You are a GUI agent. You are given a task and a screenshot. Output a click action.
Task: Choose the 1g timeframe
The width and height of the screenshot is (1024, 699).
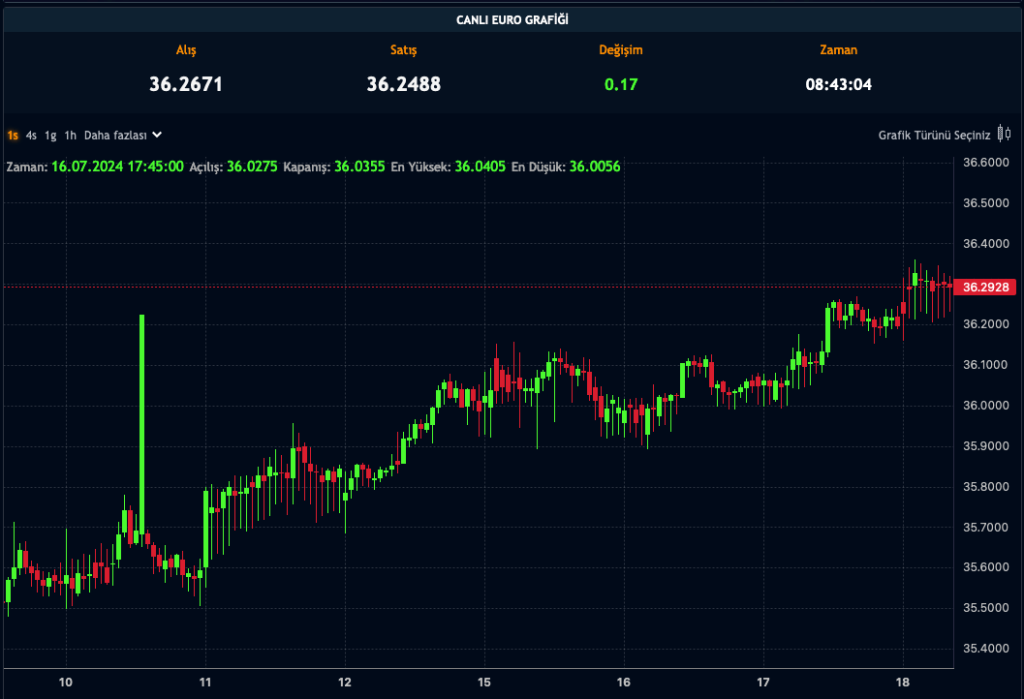50,135
